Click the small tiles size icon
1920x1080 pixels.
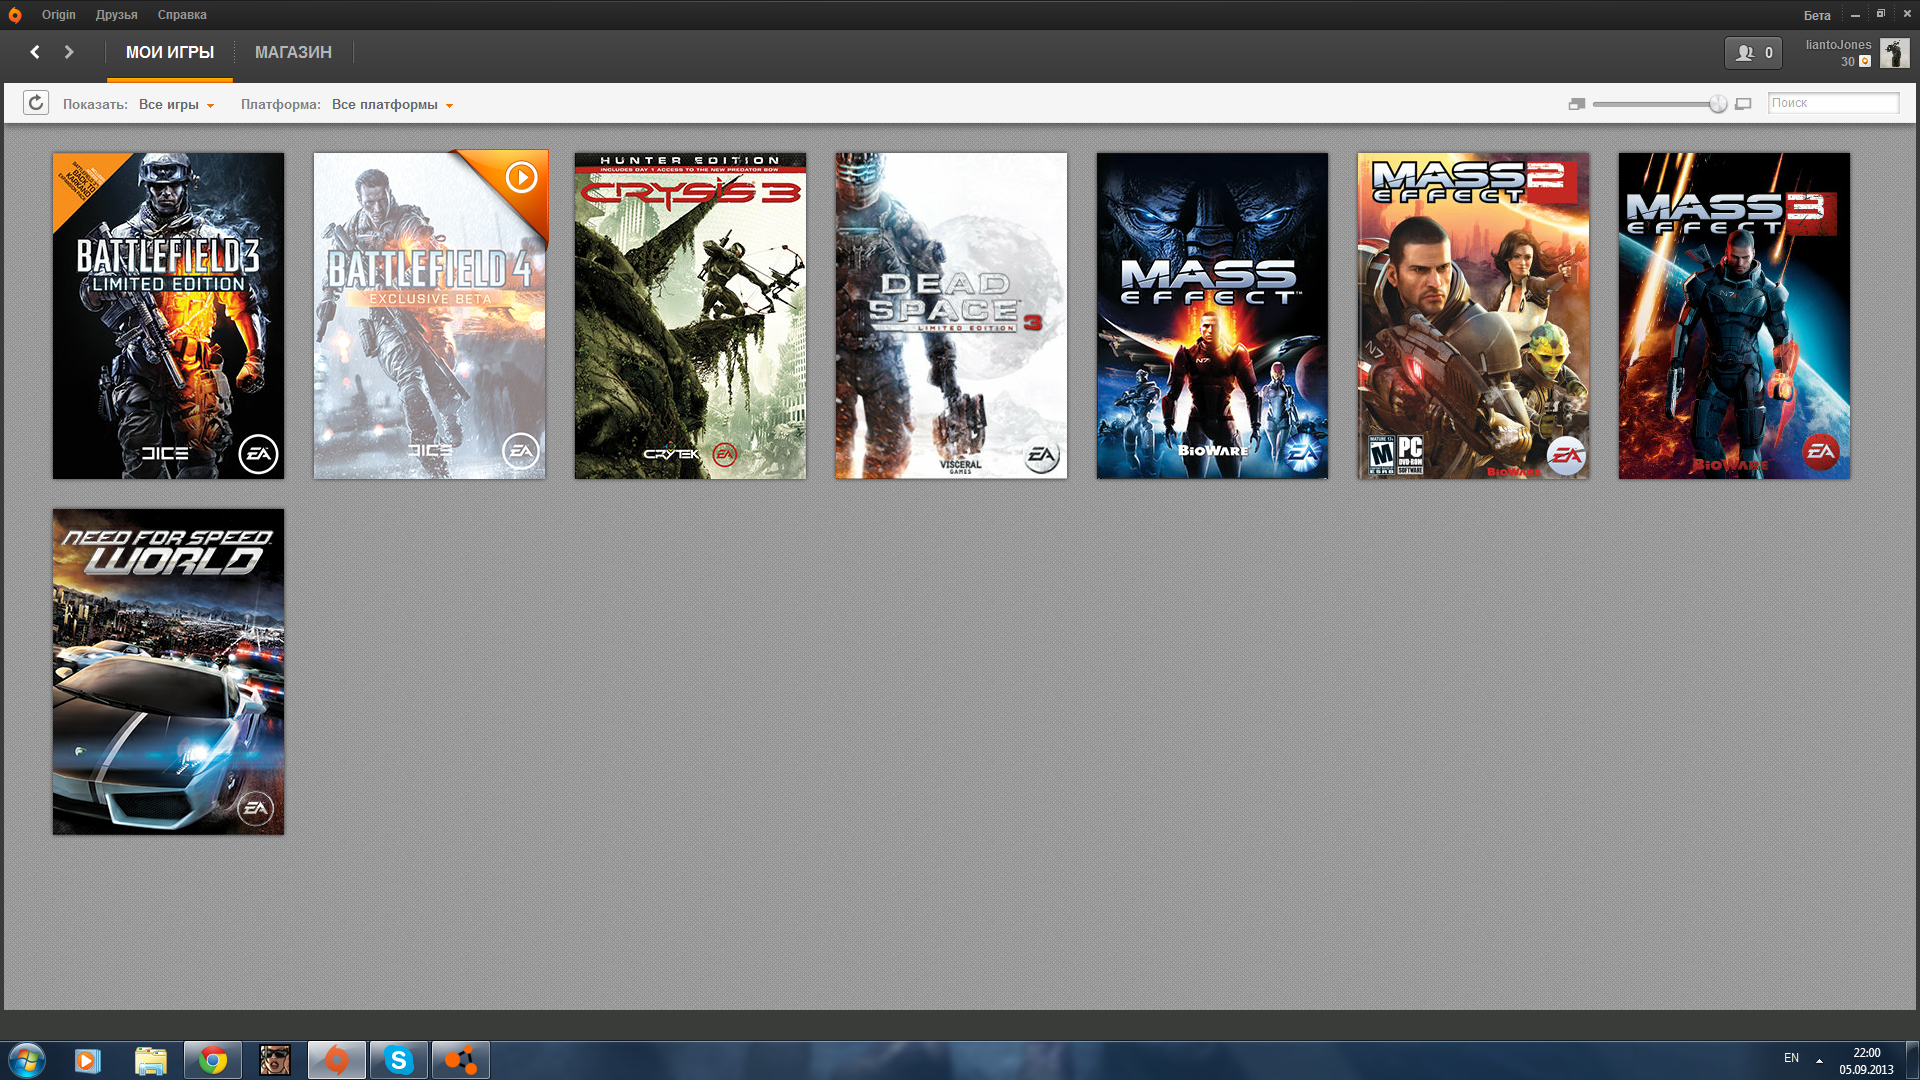click(1577, 104)
